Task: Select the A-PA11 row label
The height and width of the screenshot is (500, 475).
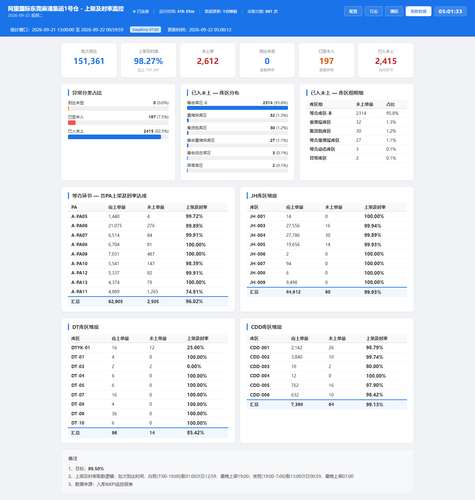Action: point(79,292)
